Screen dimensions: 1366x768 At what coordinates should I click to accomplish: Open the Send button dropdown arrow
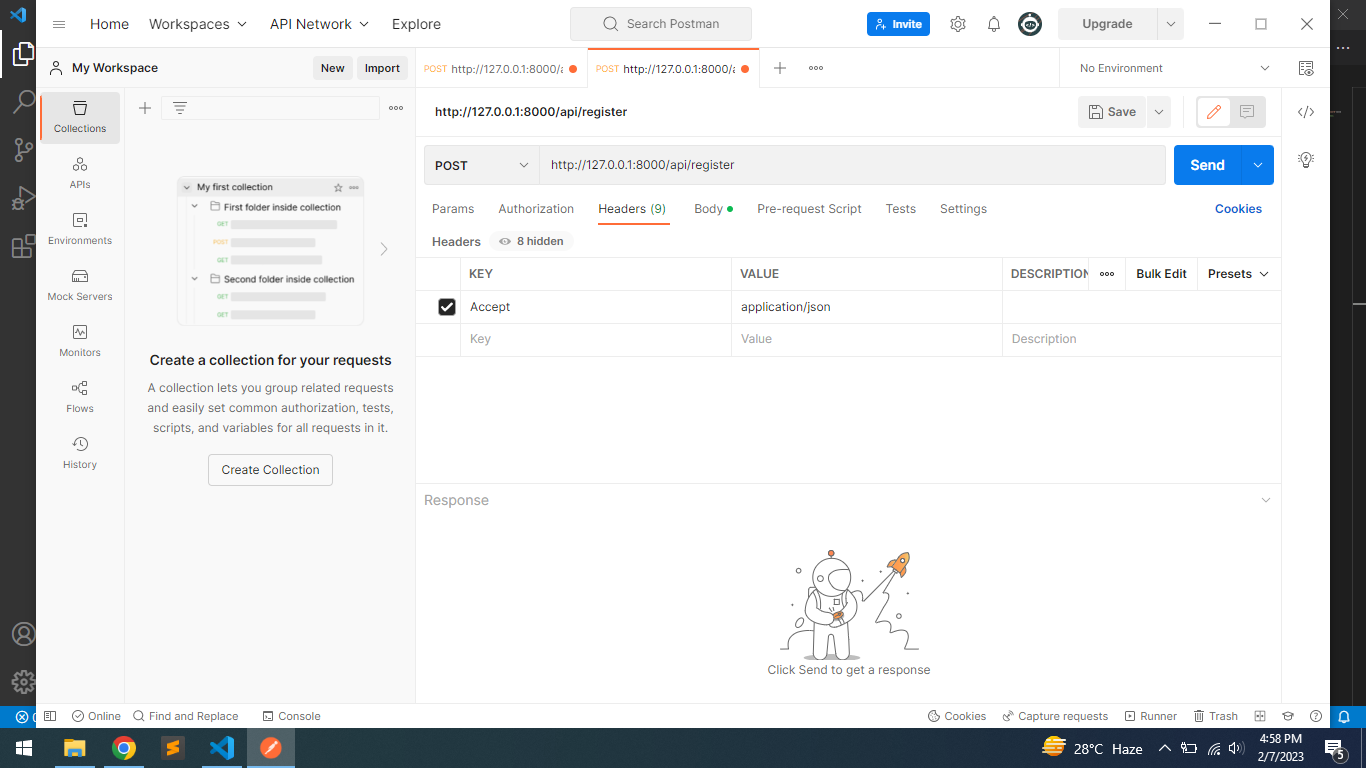(1258, 165)
